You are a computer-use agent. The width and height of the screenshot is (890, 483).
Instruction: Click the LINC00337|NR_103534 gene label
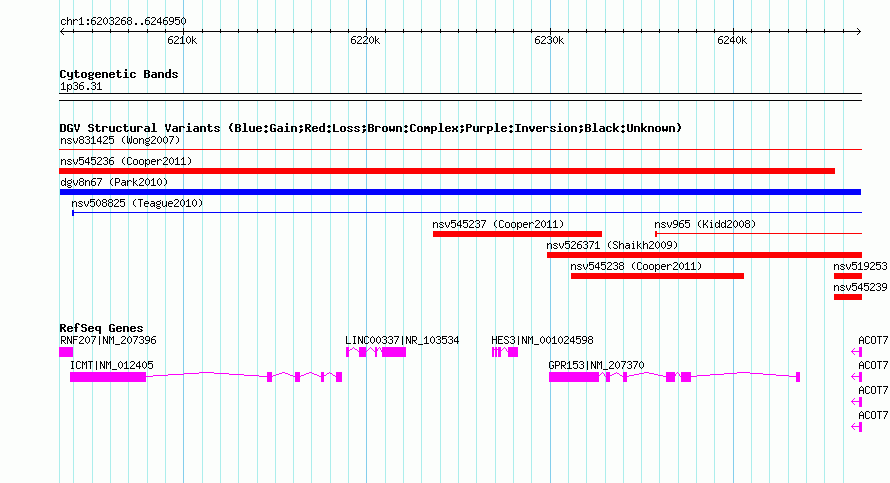pos(402,340)
